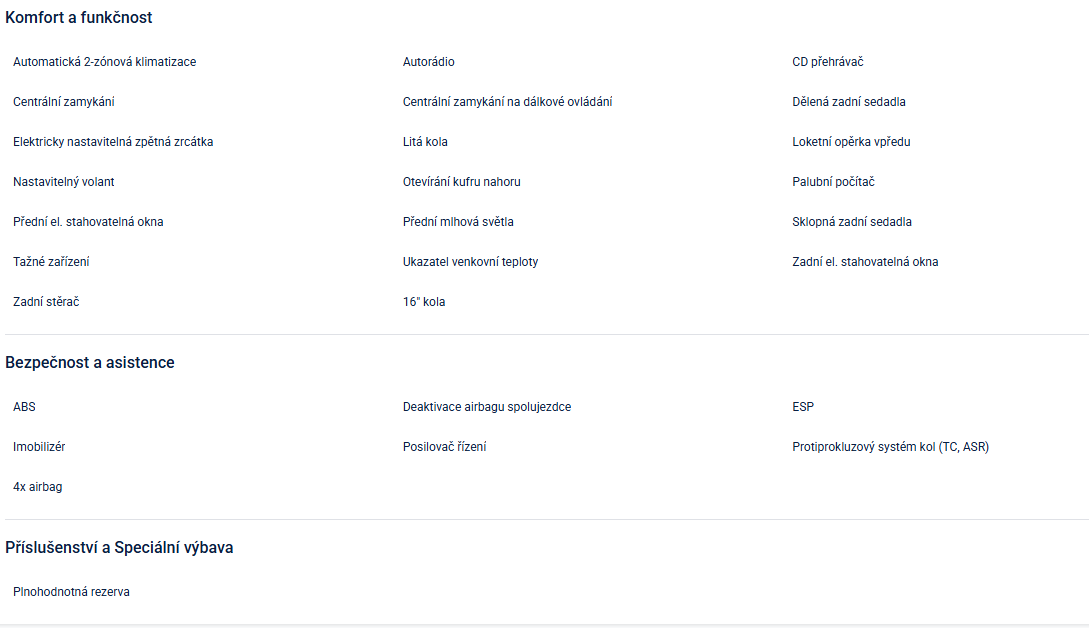Click 'Protiprokluzový systém kol (TC, ASR)'
1089x628 pixels.
pyautogui.click(x=890, y=447)
